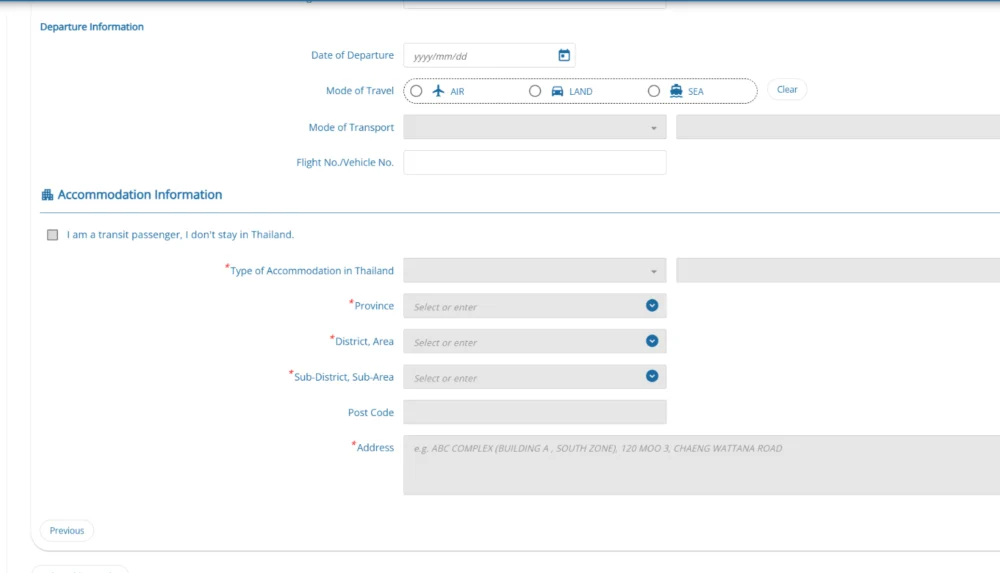Image resolution: width=1000 pixels, height=573 pixels.
Task: Click the 'Departure Information' heading
Action: coord(92,27)
